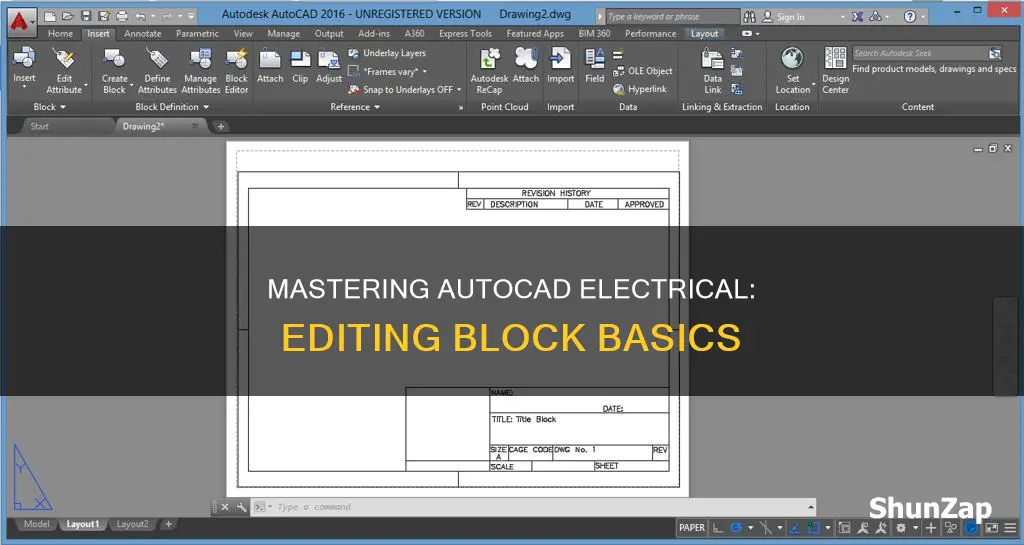
Task: Switch to the Express Tools ribbon tab
Action: pyautogui.click(x=465, y=33)
